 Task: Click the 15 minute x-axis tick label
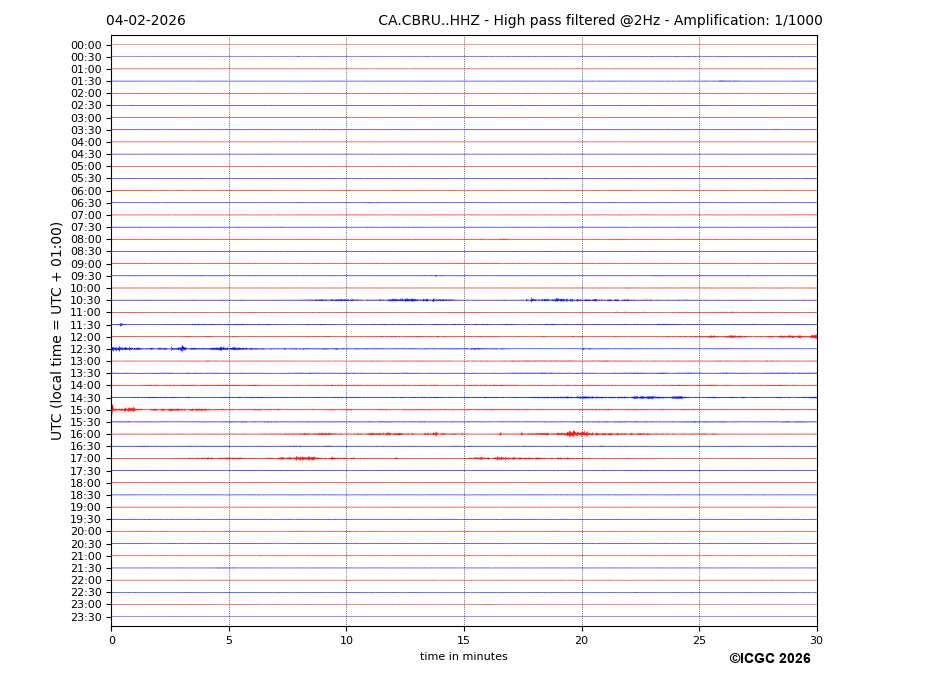(464, 640)
